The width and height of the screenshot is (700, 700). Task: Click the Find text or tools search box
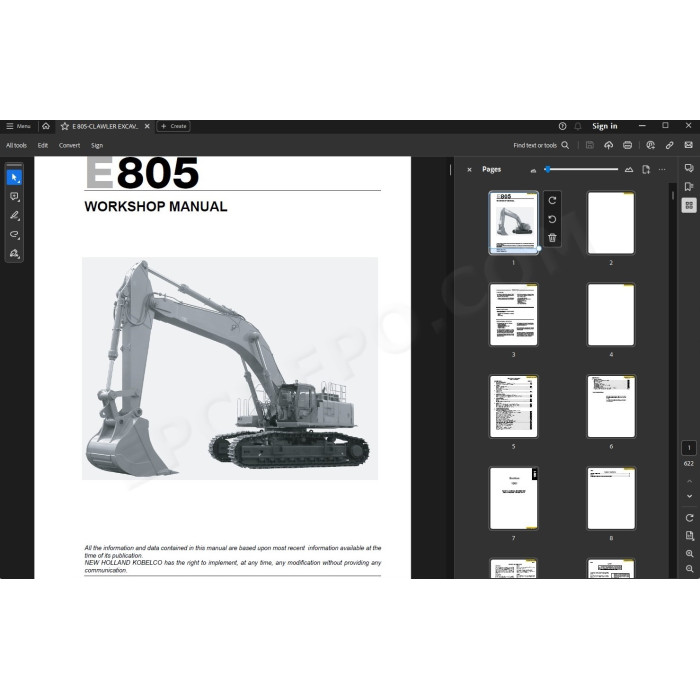tap(541, 145)
